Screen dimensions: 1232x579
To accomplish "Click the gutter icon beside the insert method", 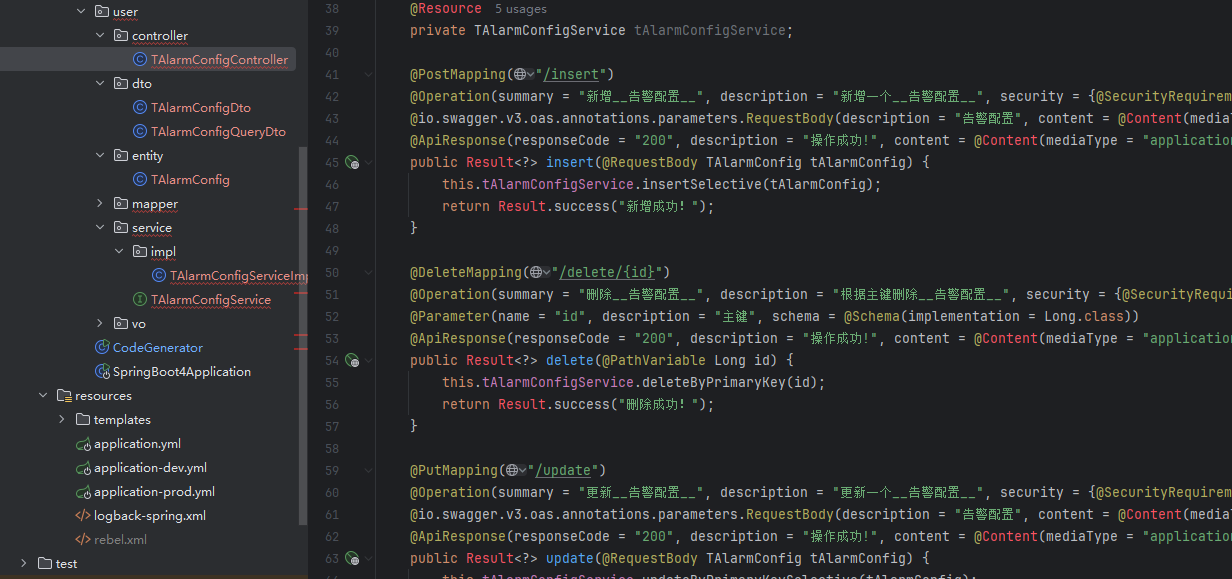I will tap(352, 162).
